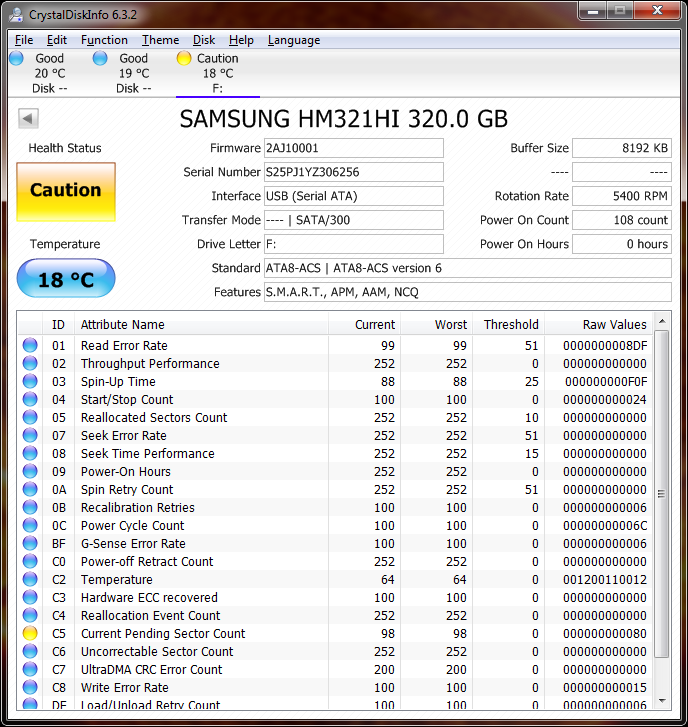
Task: Open the Help menu
Action: point(241,40)
